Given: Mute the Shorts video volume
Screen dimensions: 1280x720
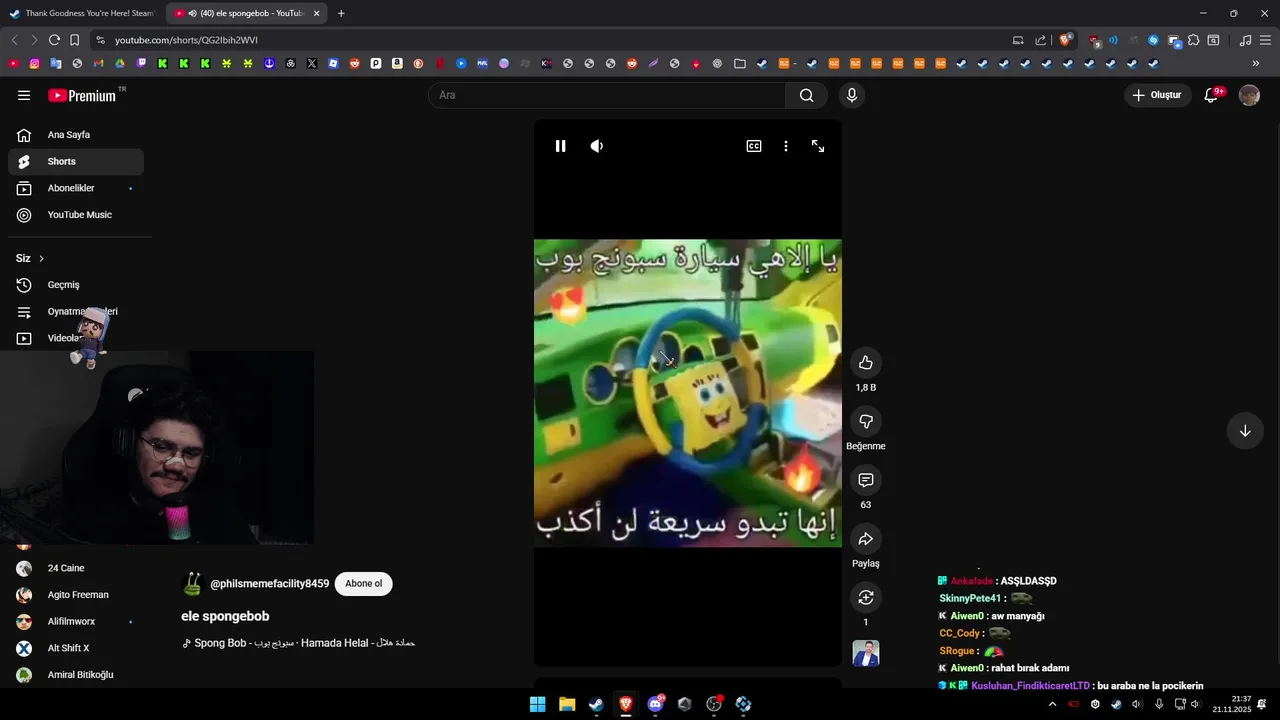Looking at the screenshot, I should coord(597,146).
